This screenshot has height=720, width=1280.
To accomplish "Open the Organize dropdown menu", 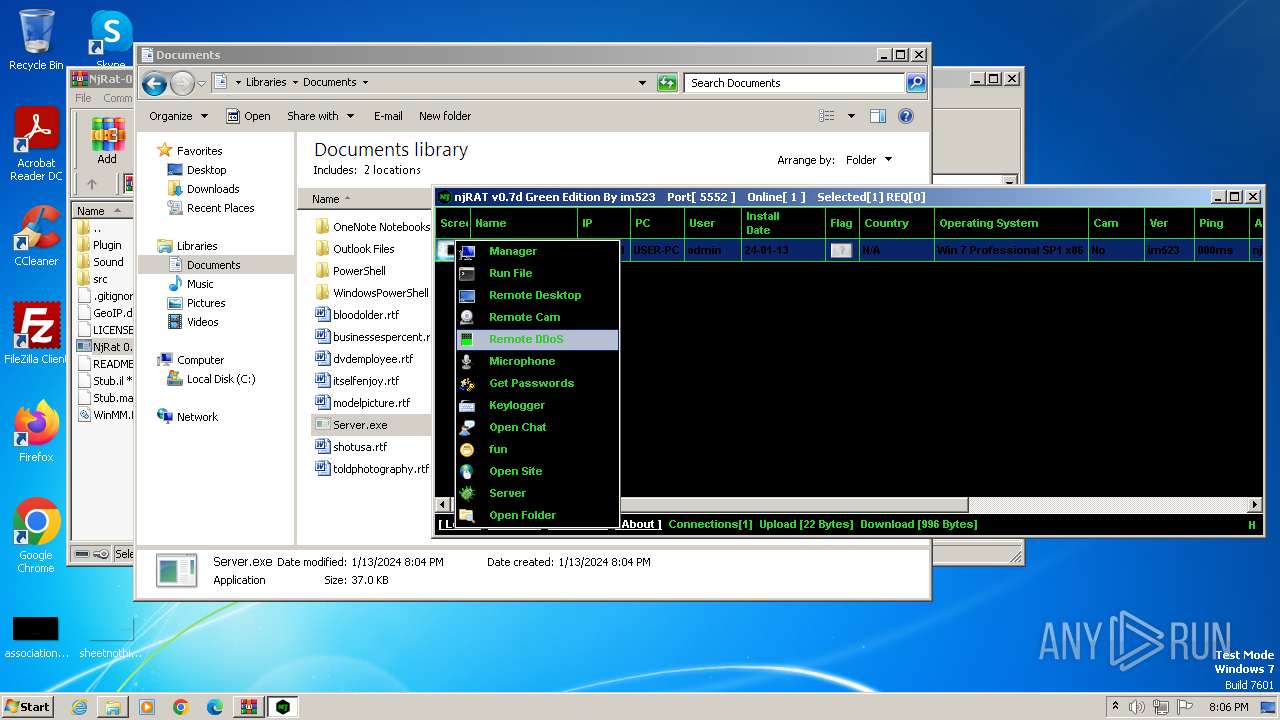I will [x=178, y=116].
